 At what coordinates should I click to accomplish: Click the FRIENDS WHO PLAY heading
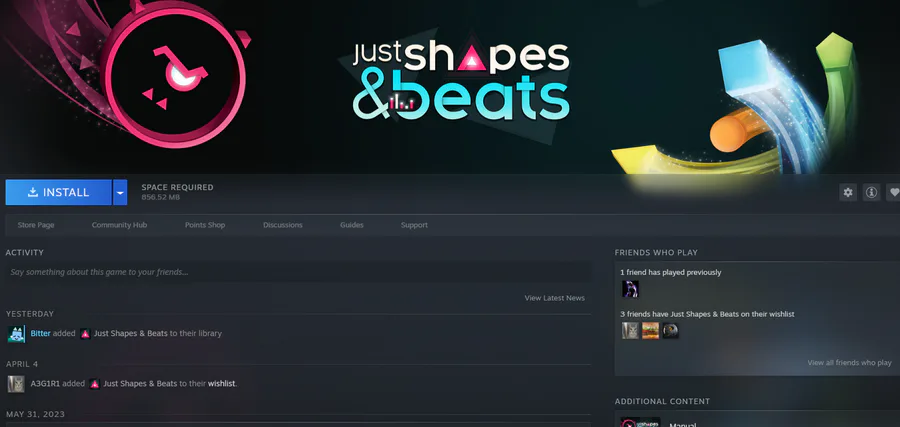656,253
